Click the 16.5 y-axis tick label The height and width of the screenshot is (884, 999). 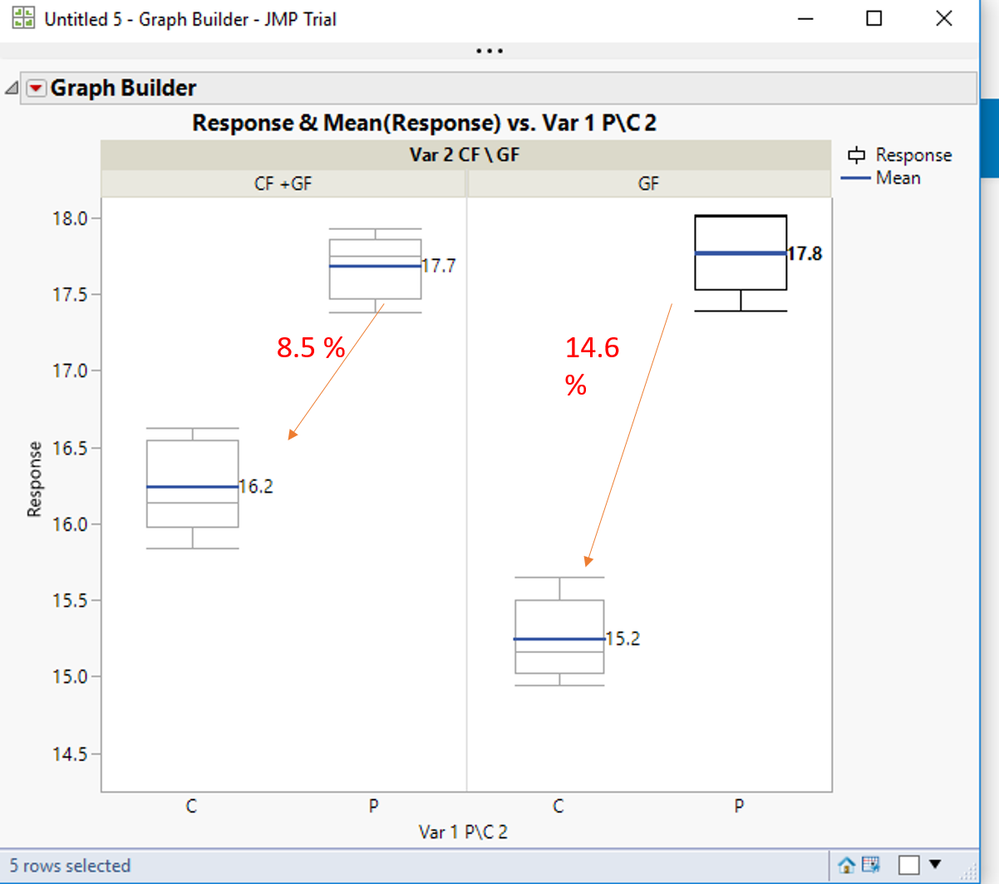[69, 448]
